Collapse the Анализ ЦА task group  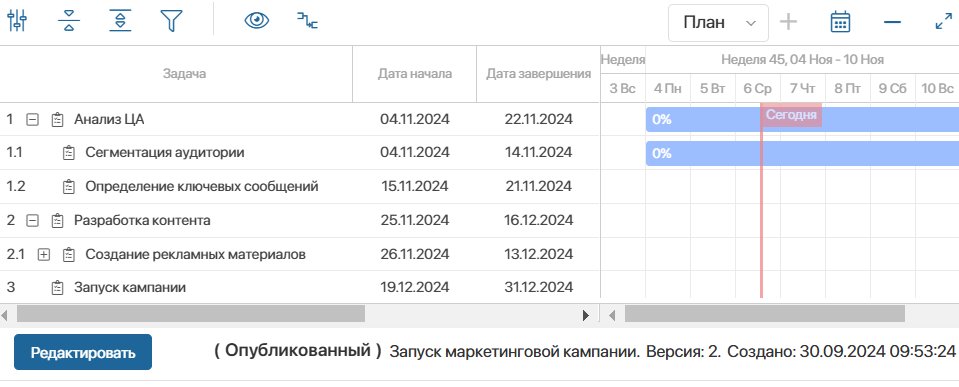(x=33, y=120)
